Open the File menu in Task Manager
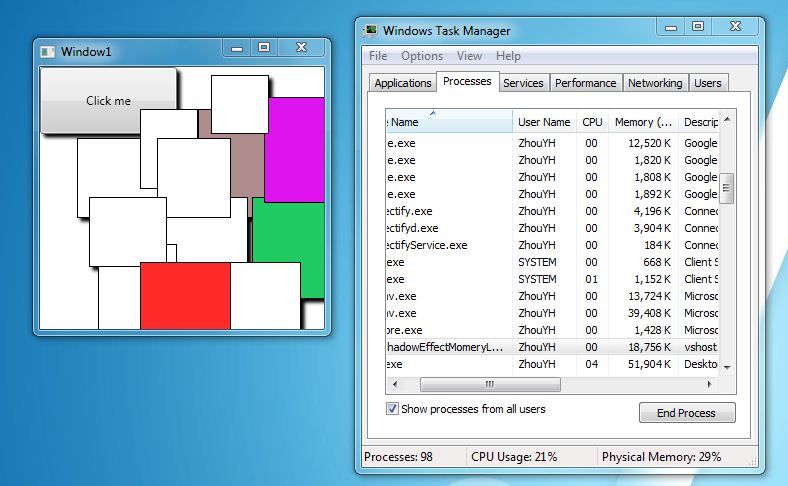Screen dimensions: 788x486 click(378, 56)
